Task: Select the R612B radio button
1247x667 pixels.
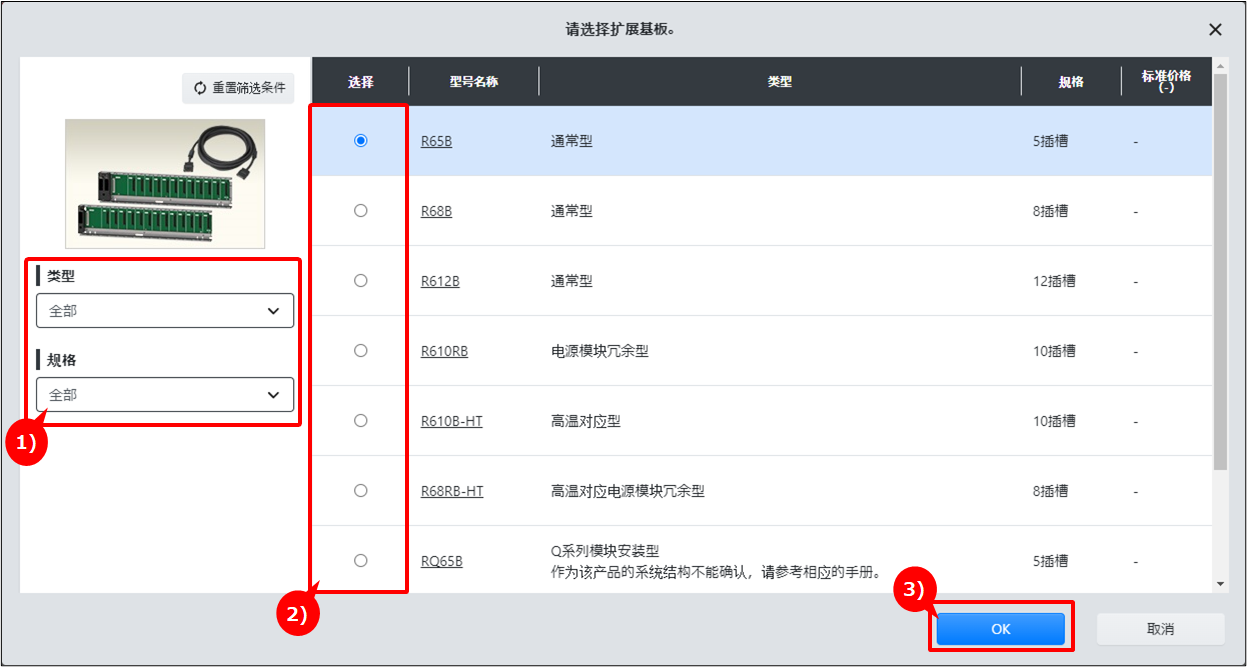Action: click(x=361, y=281)
